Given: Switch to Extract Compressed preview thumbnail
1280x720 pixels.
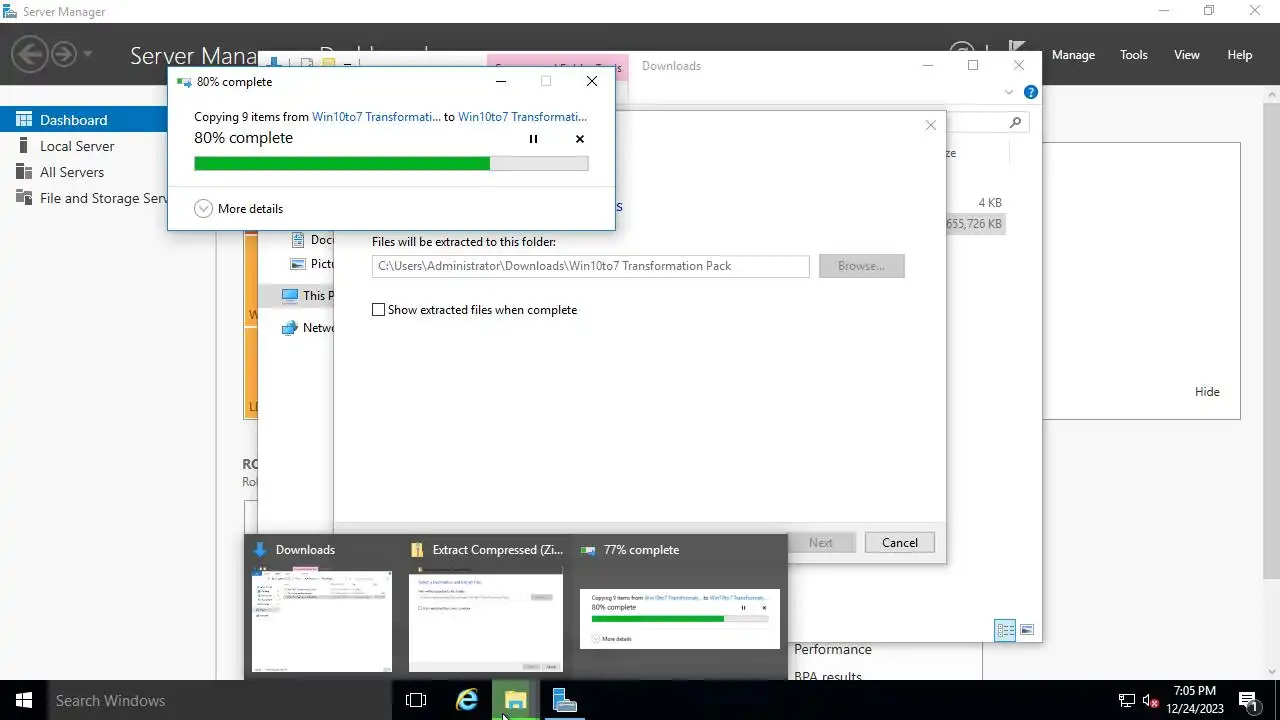Looking at the screenshot, I should pyautogui.click(x=486, y=620).
